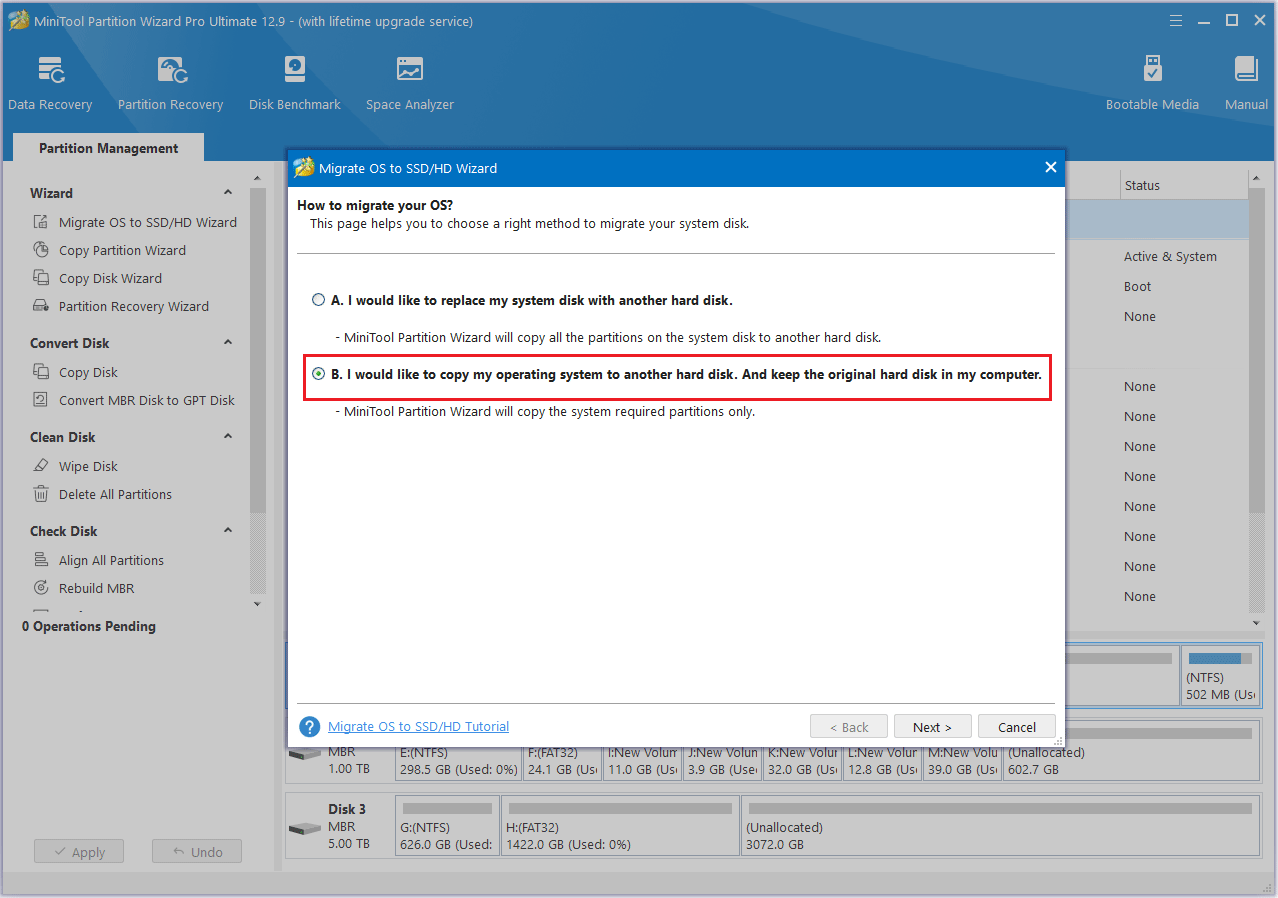Screen dimensions: 1278x898
Task: Select option B copy operating system only
Action: [319, 375]
